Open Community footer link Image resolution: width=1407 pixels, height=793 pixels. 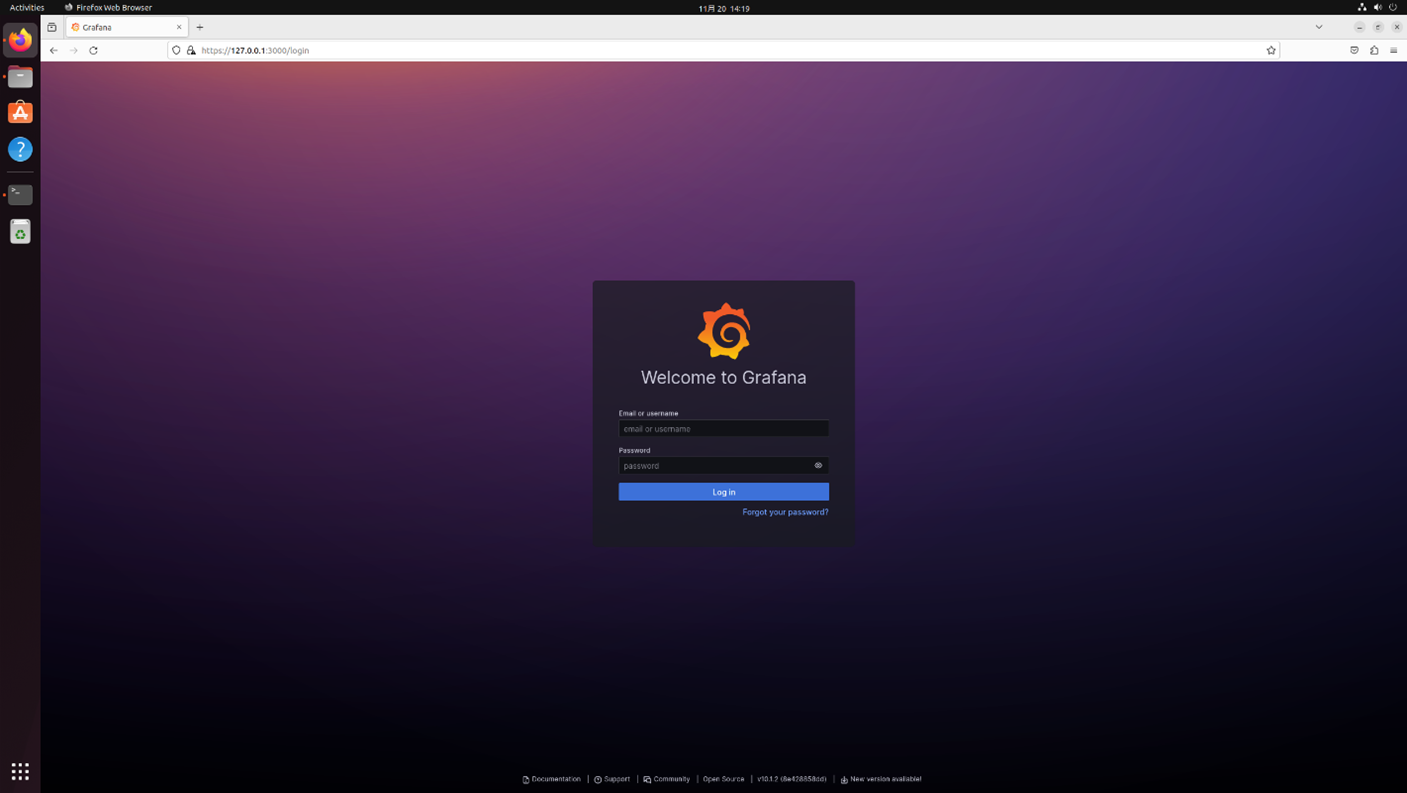[x=667, y=779]
